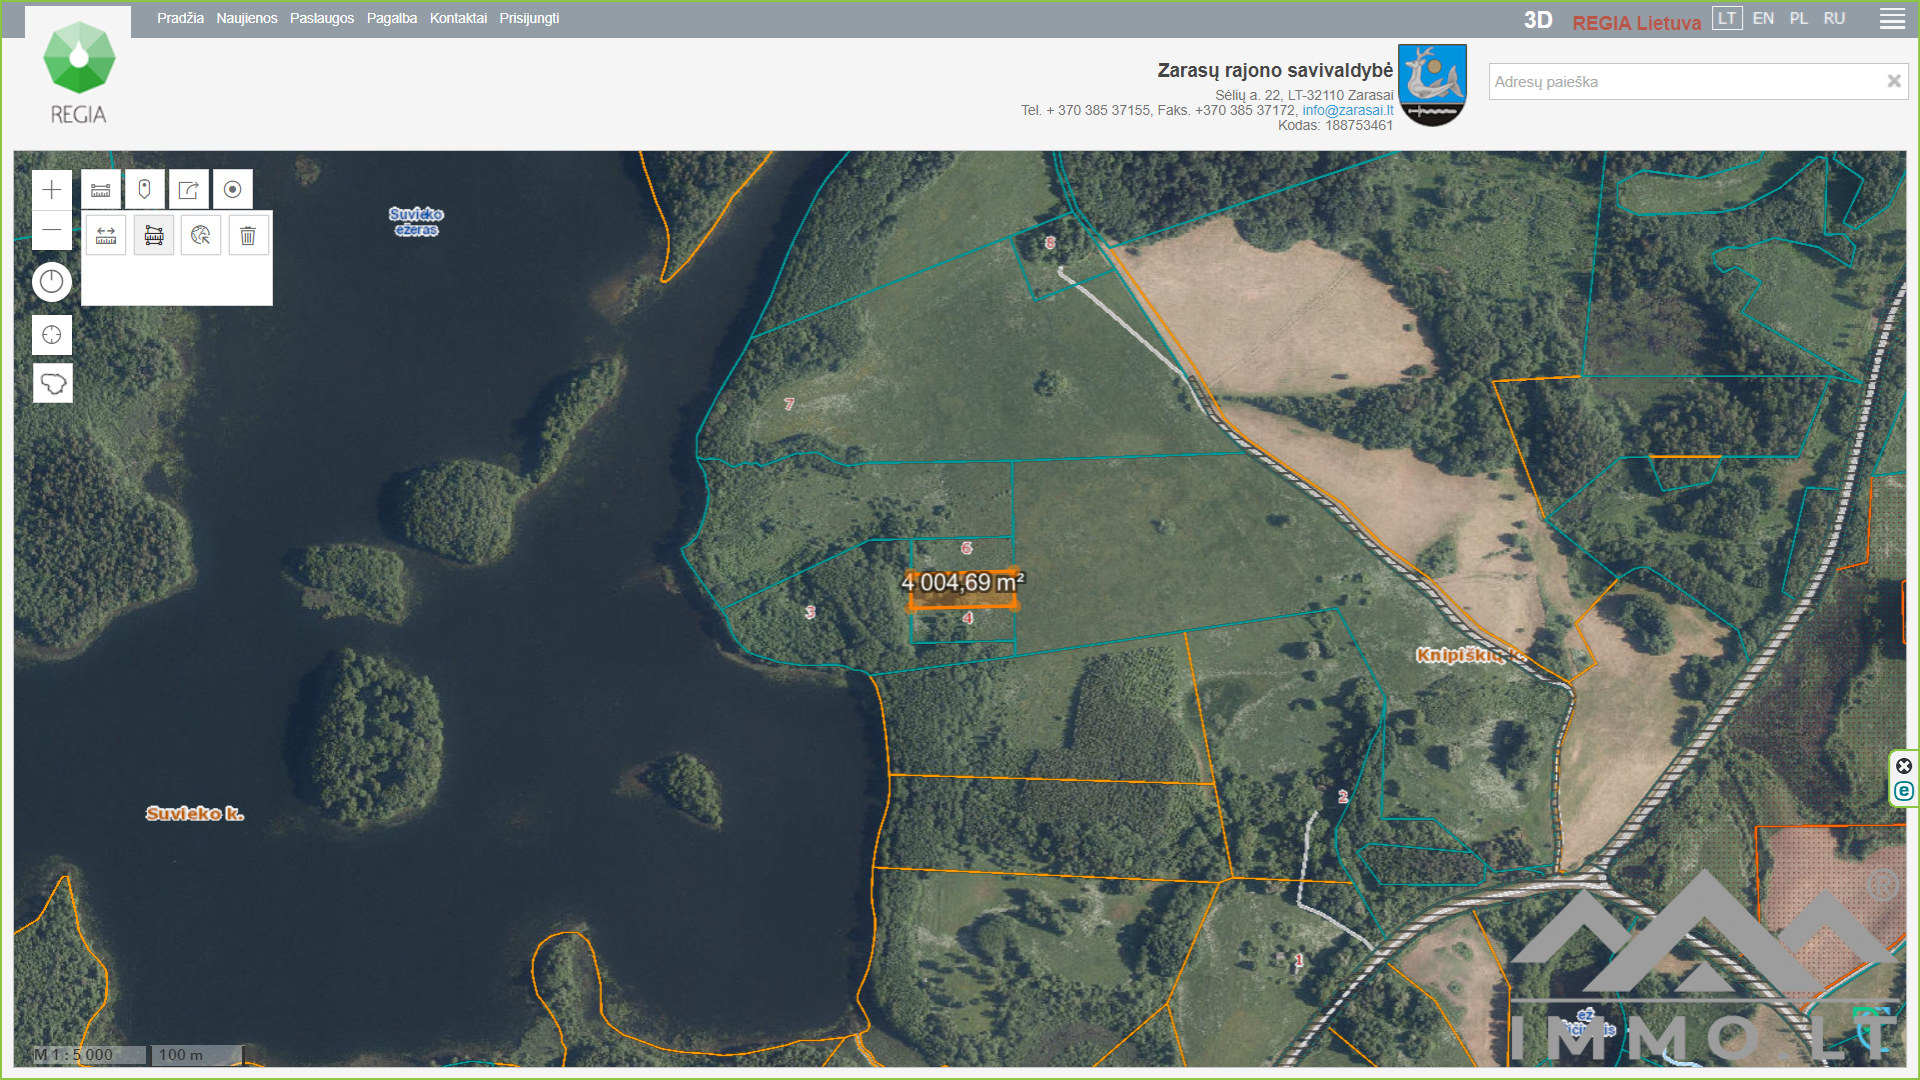Click the locate crosshair button
Viewport: 1920px width, 1080px height.
pyautogui.click(x=52, y=335)
